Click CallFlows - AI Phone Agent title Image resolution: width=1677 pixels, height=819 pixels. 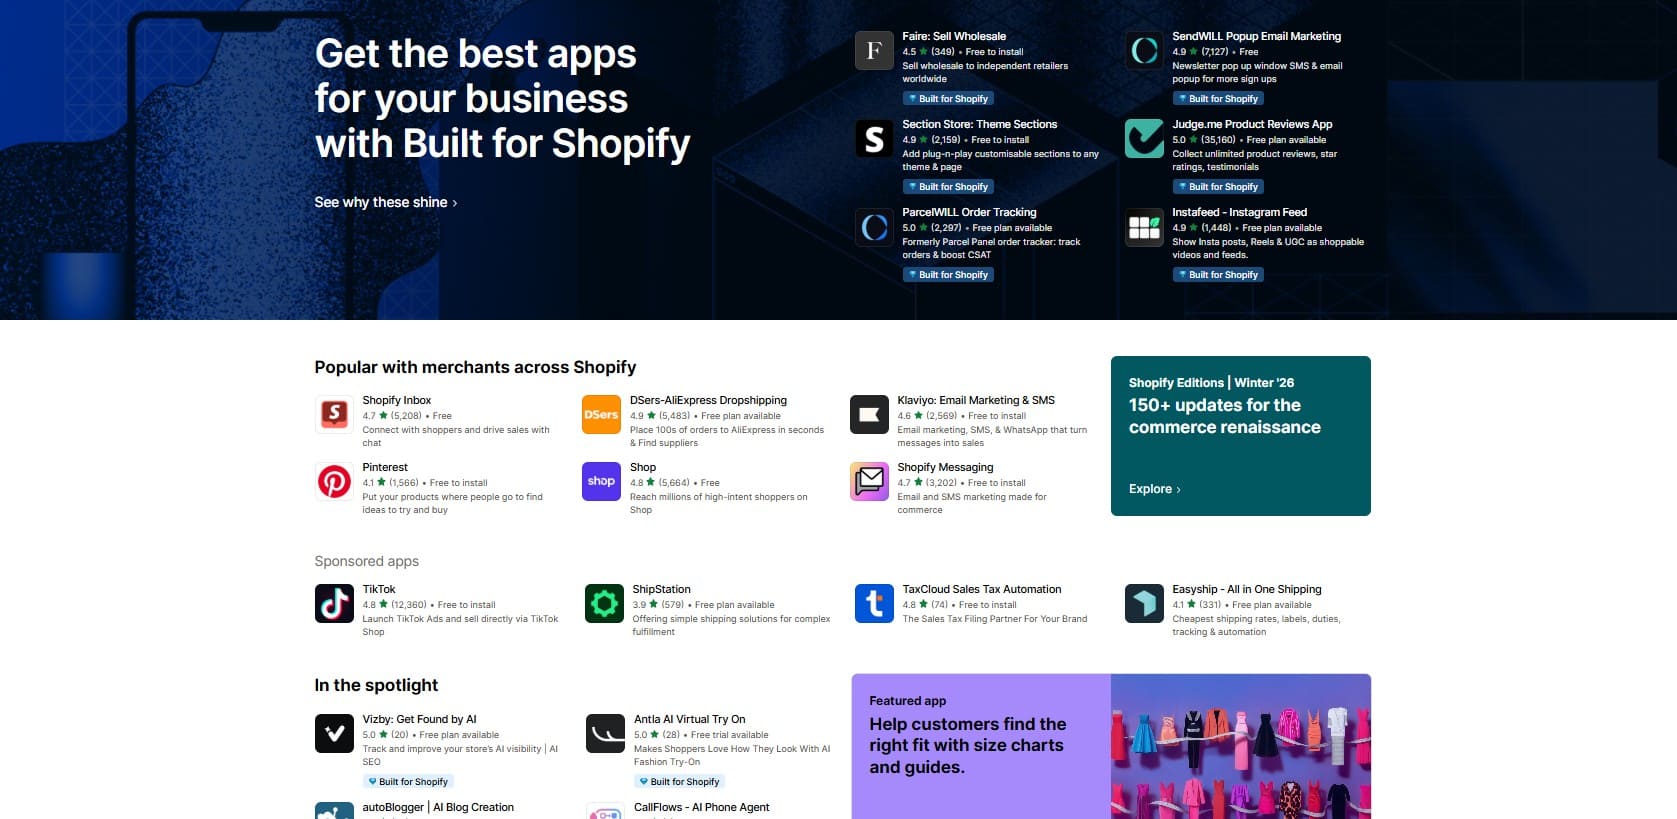pos(701,807)
